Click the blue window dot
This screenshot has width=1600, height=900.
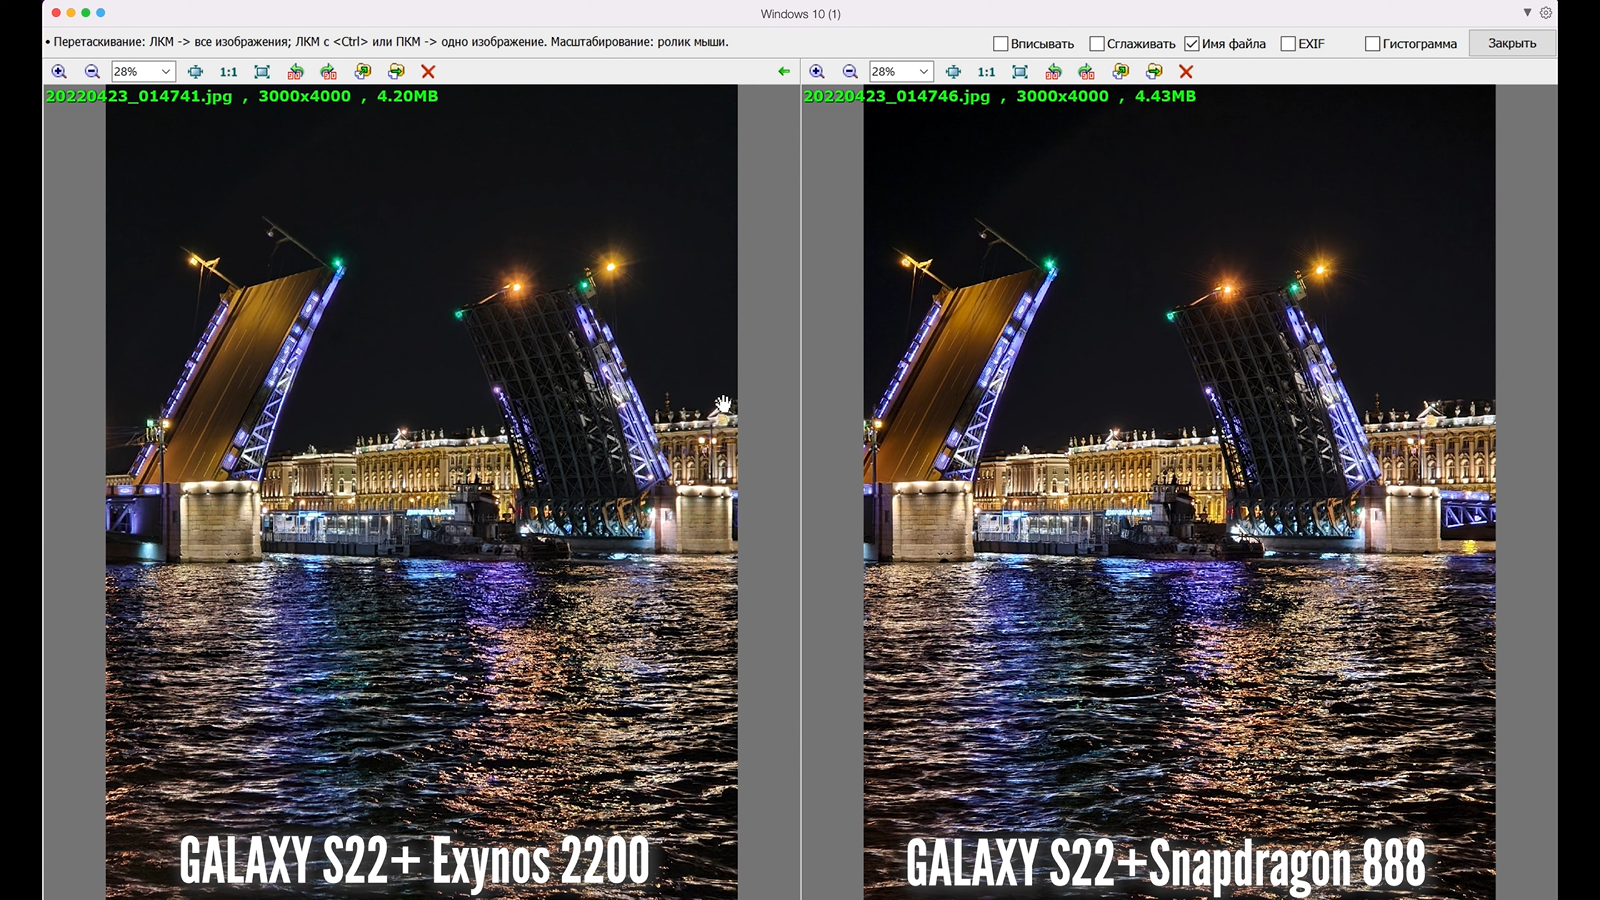101,13
